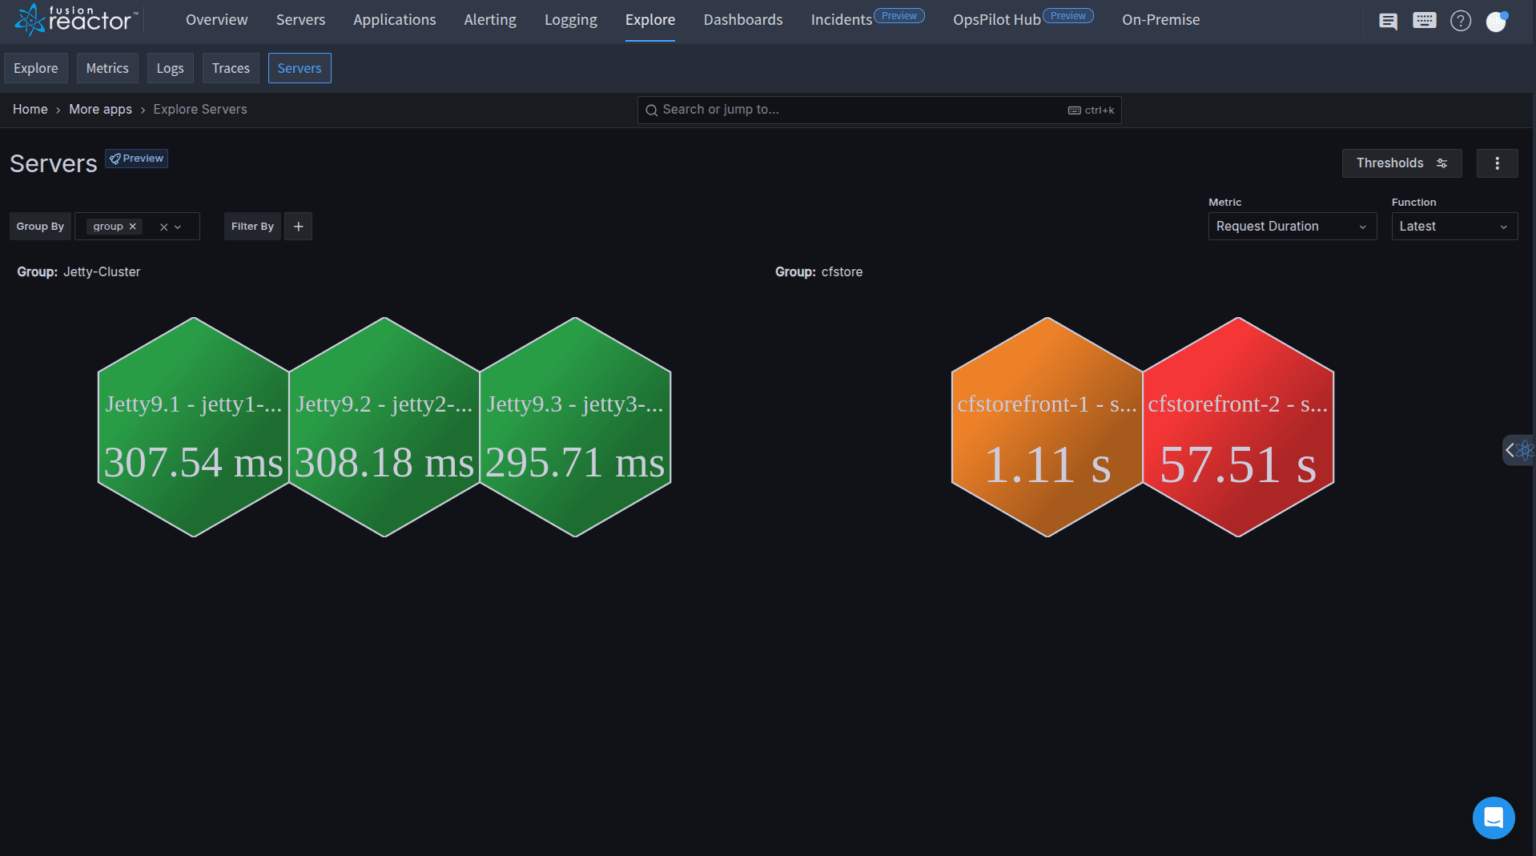Switch to the Traces tab
This screenshot has width=1536, height=856.
click(x=231, y=68)
